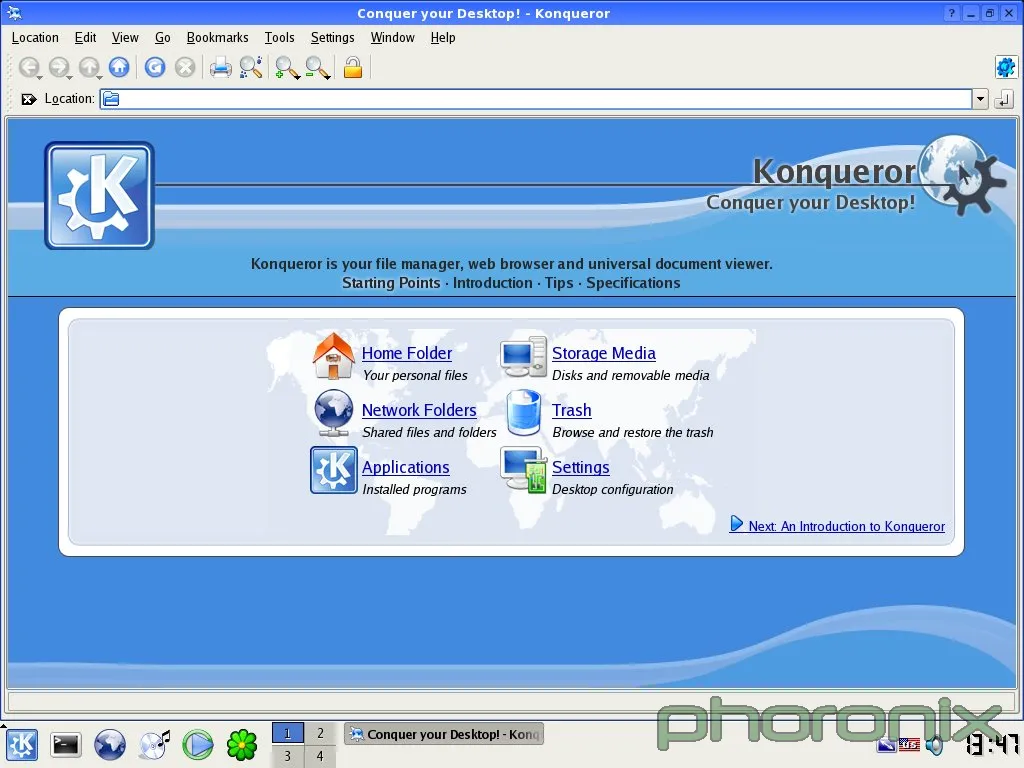Image resolution: width=1024 pixels, height=768 pixels.
Task: Open the Tools menu
Action: click(x=280, y=38)
